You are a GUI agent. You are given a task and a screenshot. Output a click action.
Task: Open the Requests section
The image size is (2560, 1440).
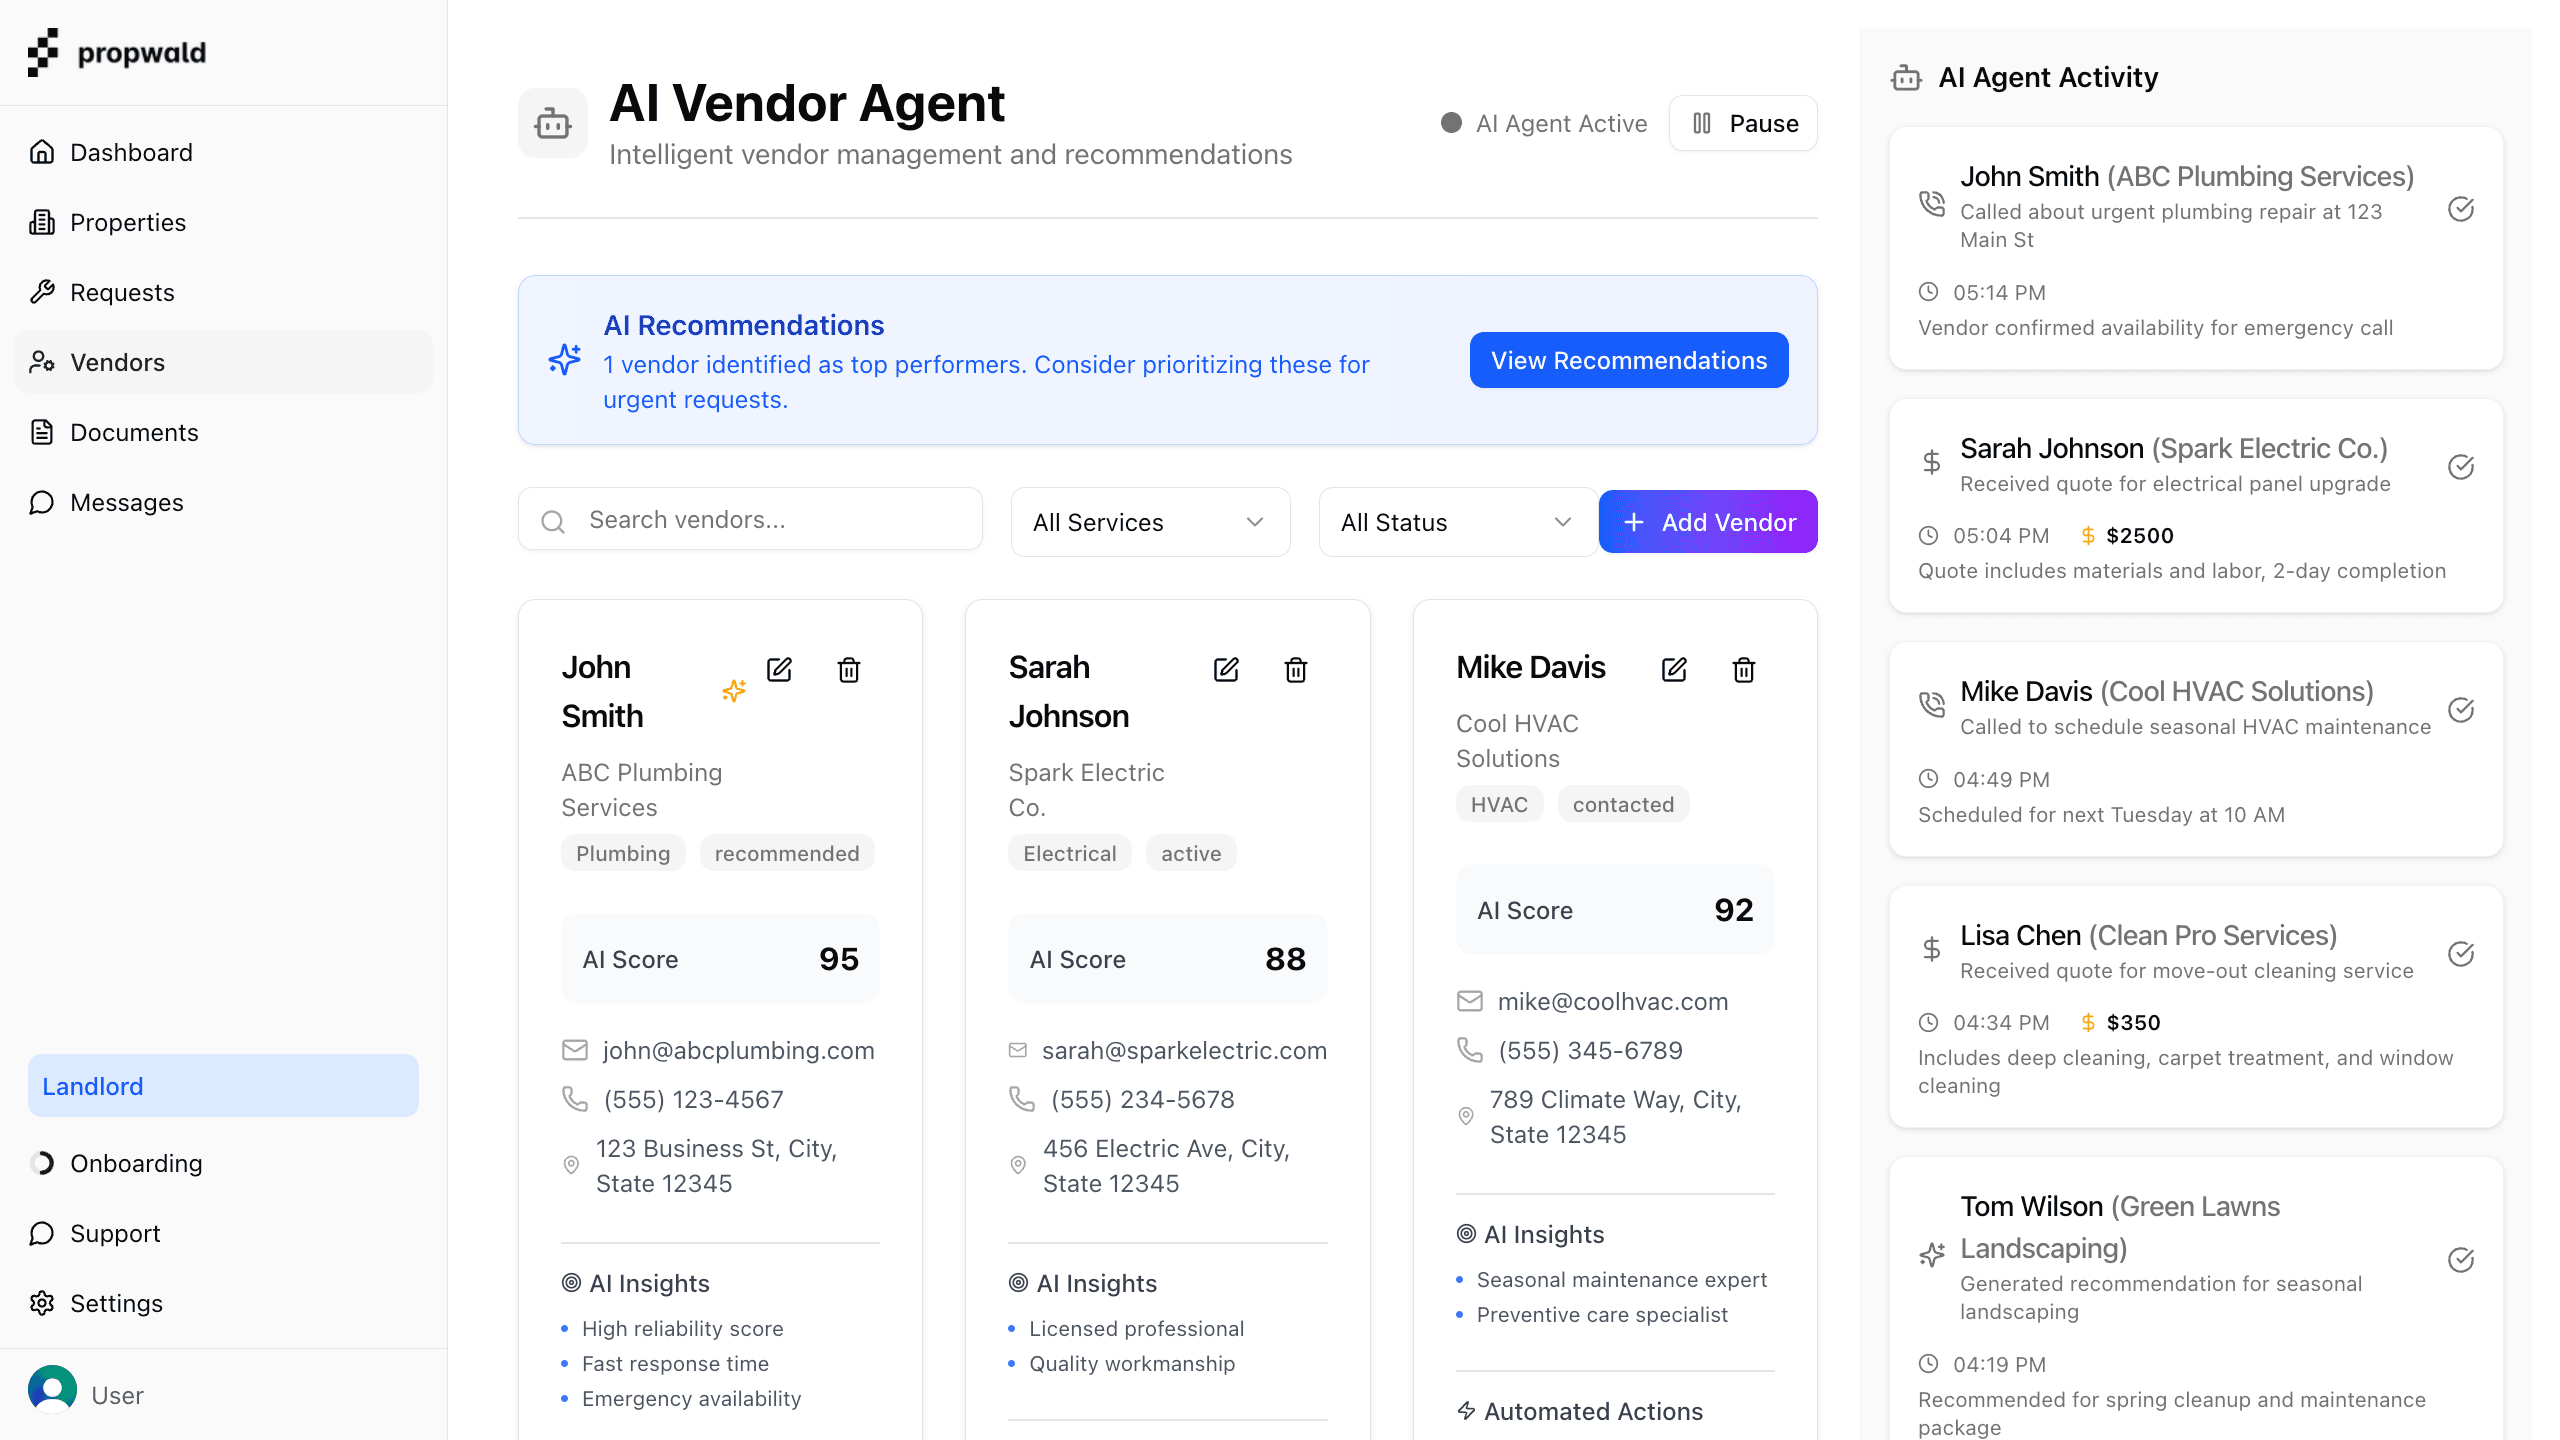122,292
